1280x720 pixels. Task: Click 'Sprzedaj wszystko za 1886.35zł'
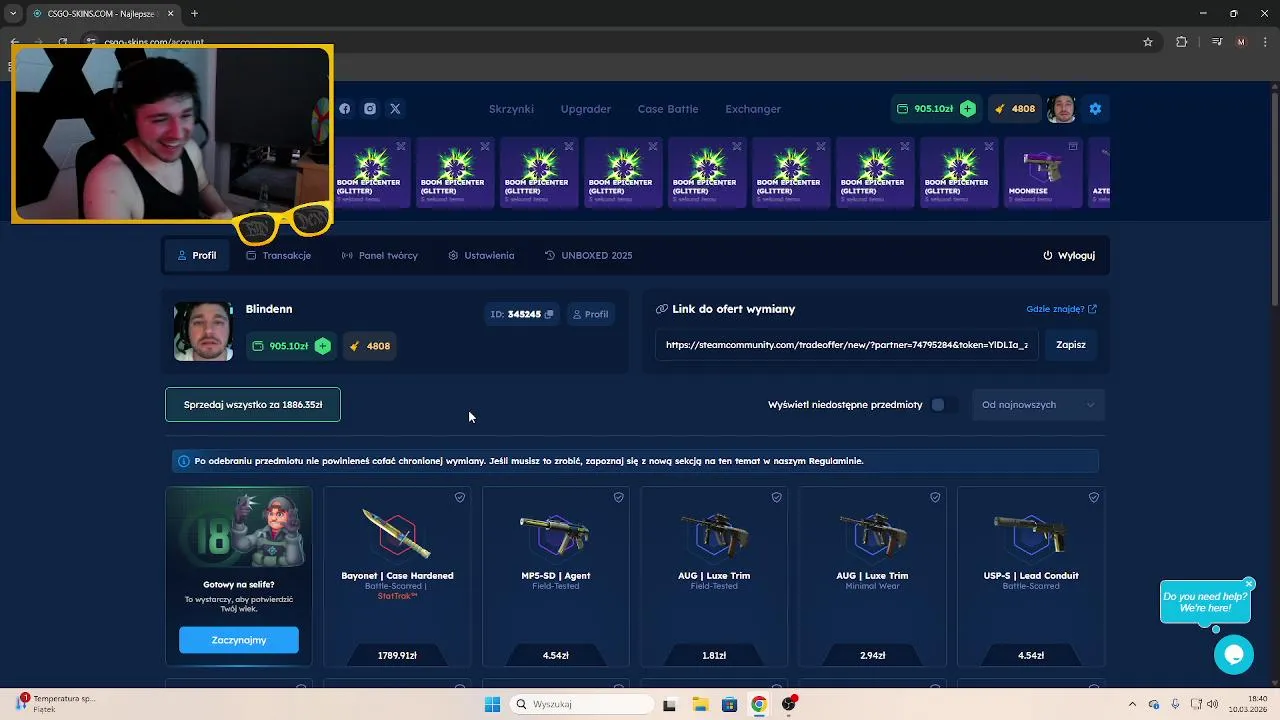[253, 405]
